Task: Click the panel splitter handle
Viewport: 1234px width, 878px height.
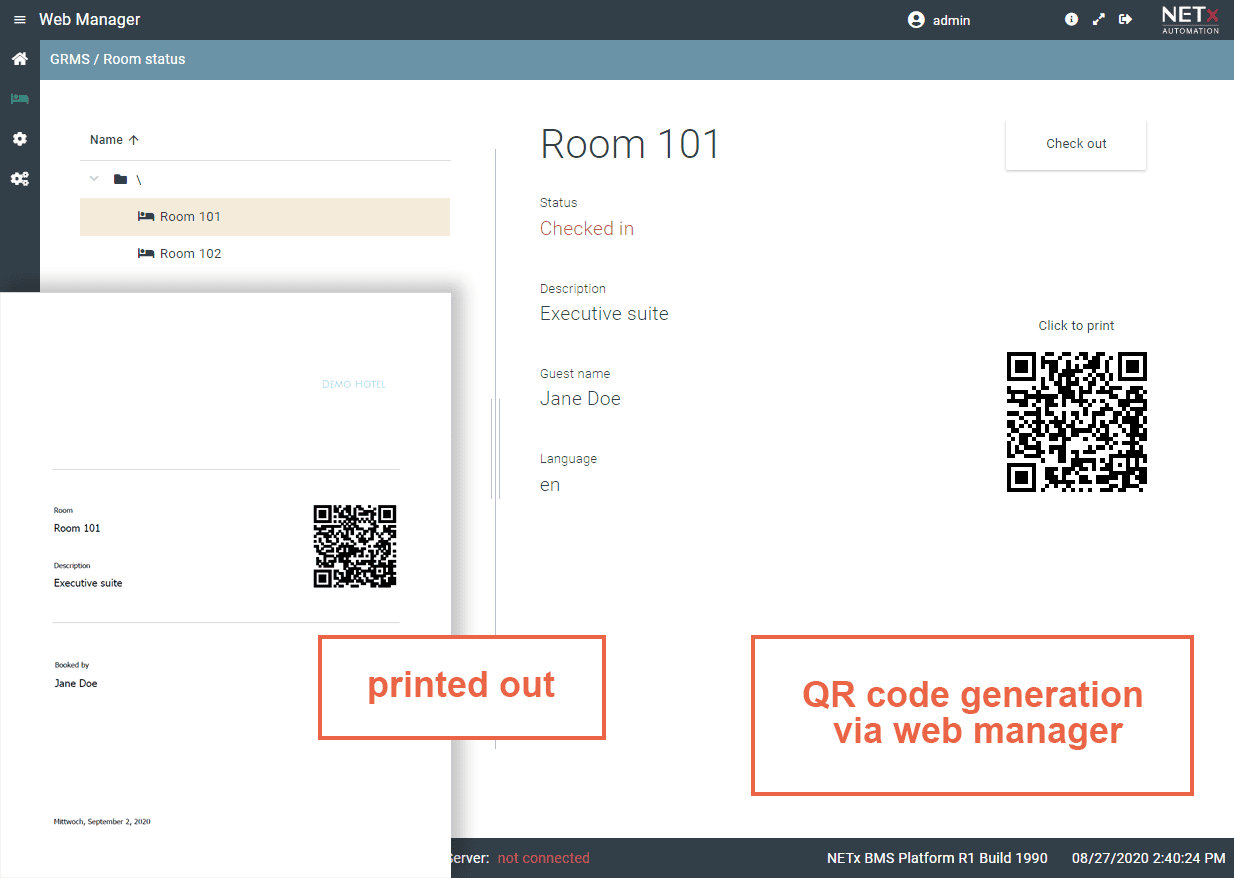Action: [x=495, y=449]
